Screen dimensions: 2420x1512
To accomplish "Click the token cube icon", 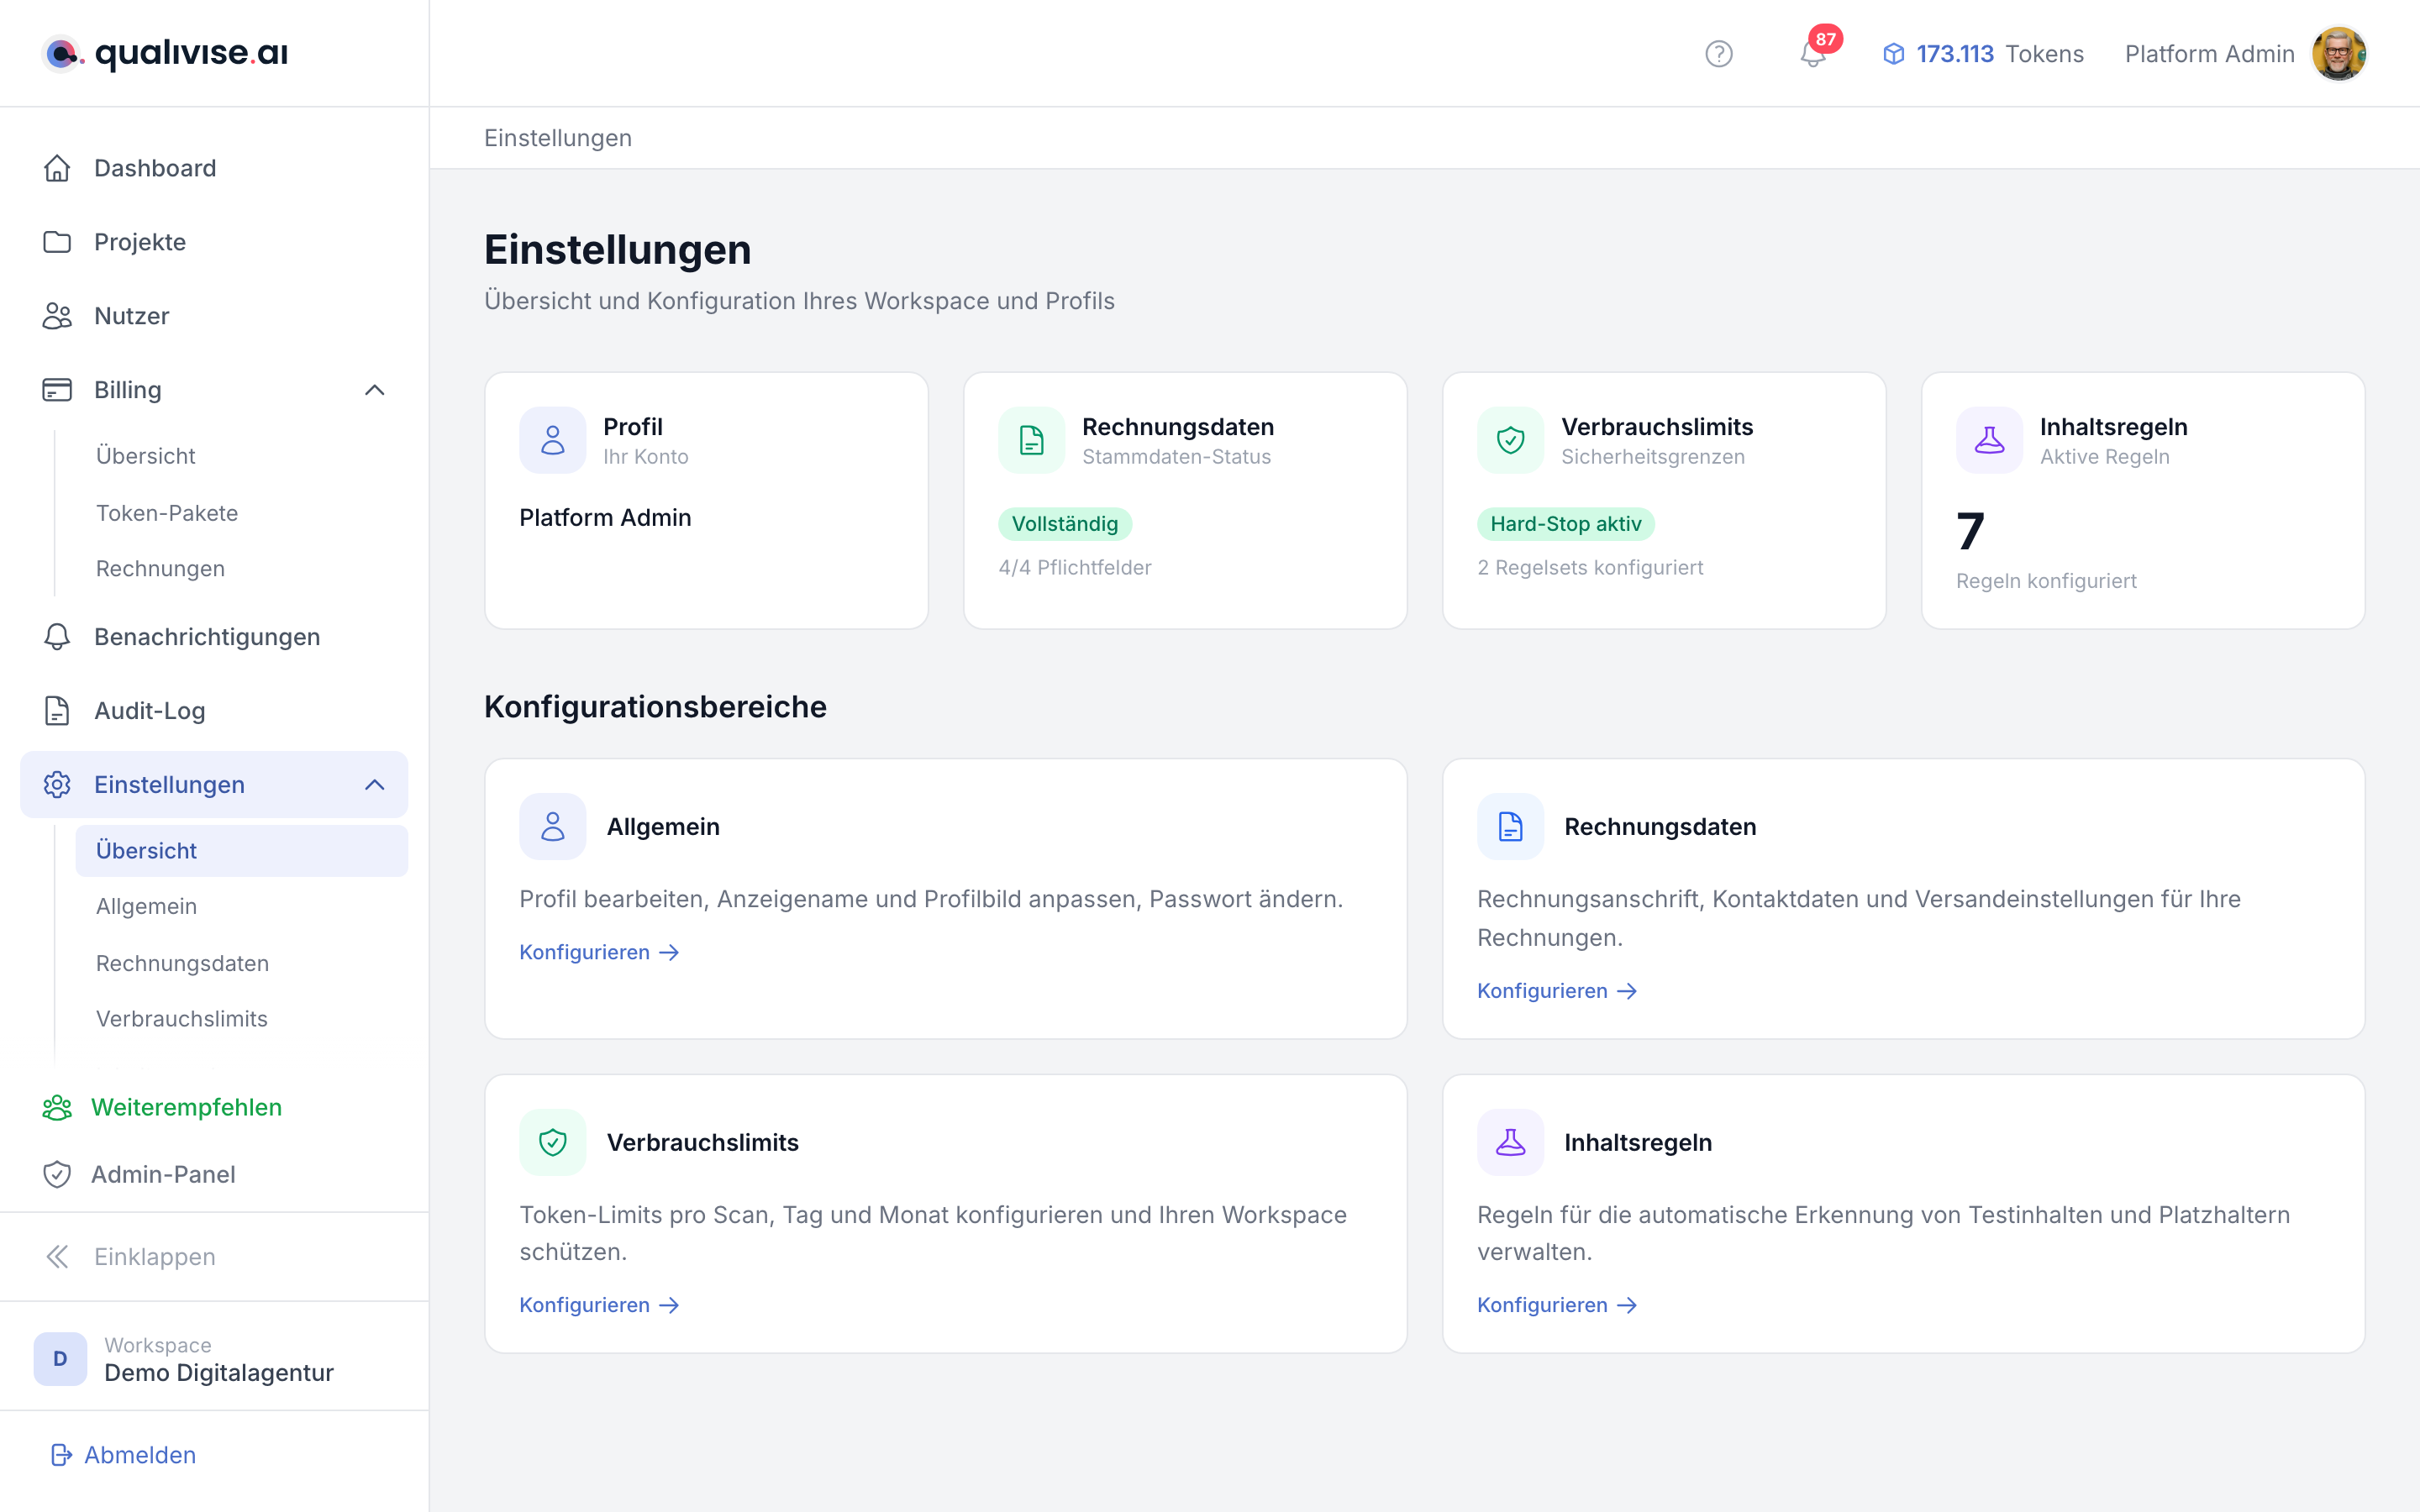I will (x=1893, y=54).
